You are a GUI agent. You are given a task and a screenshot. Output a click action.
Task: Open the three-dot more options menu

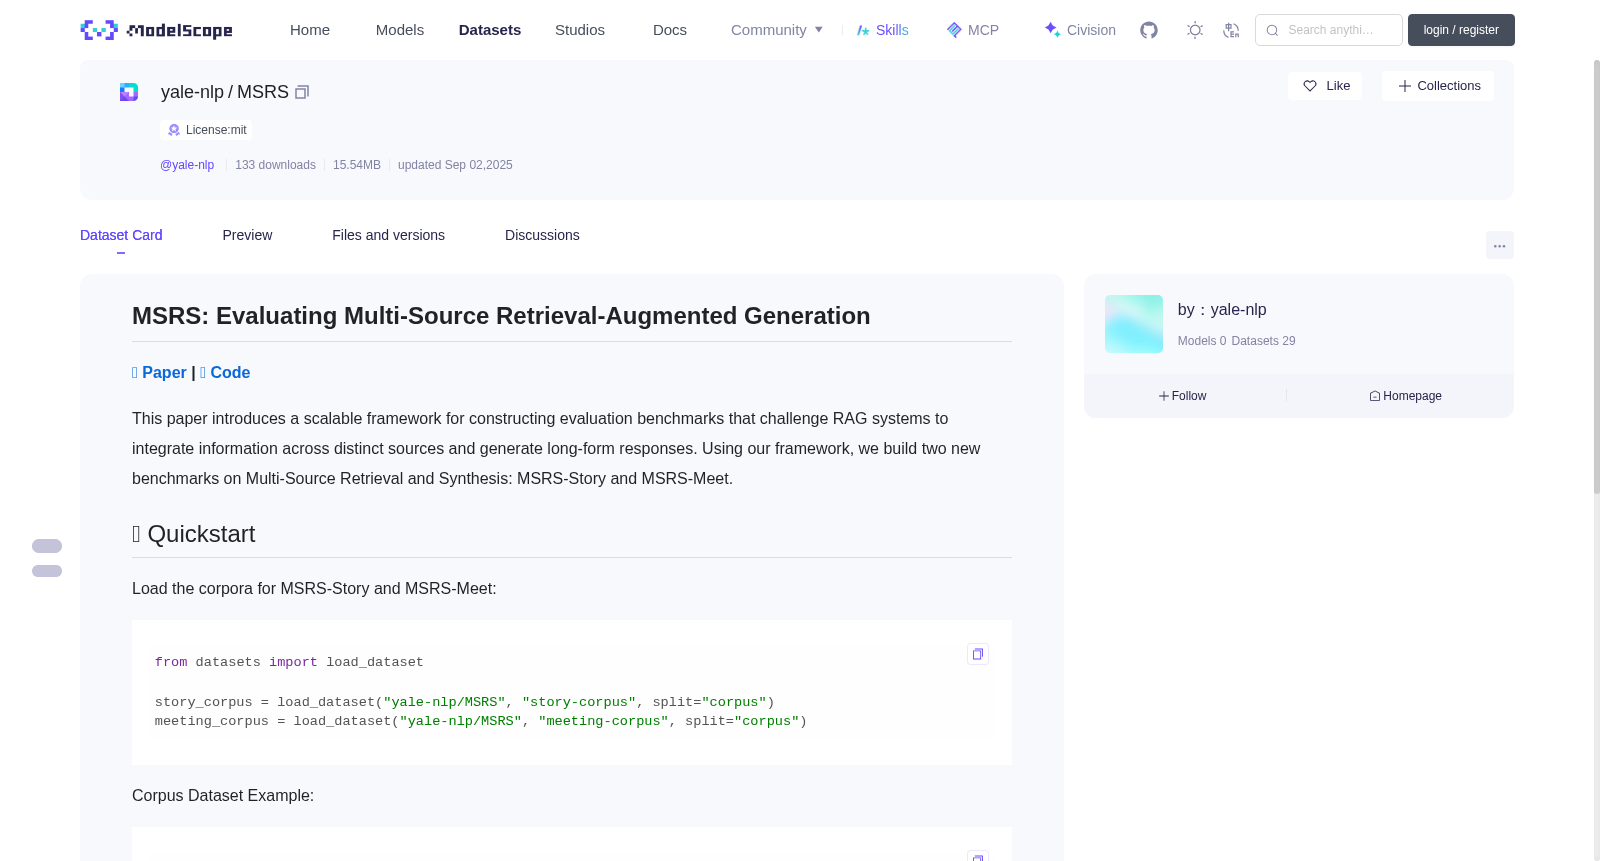click(x=1500, y=245)
